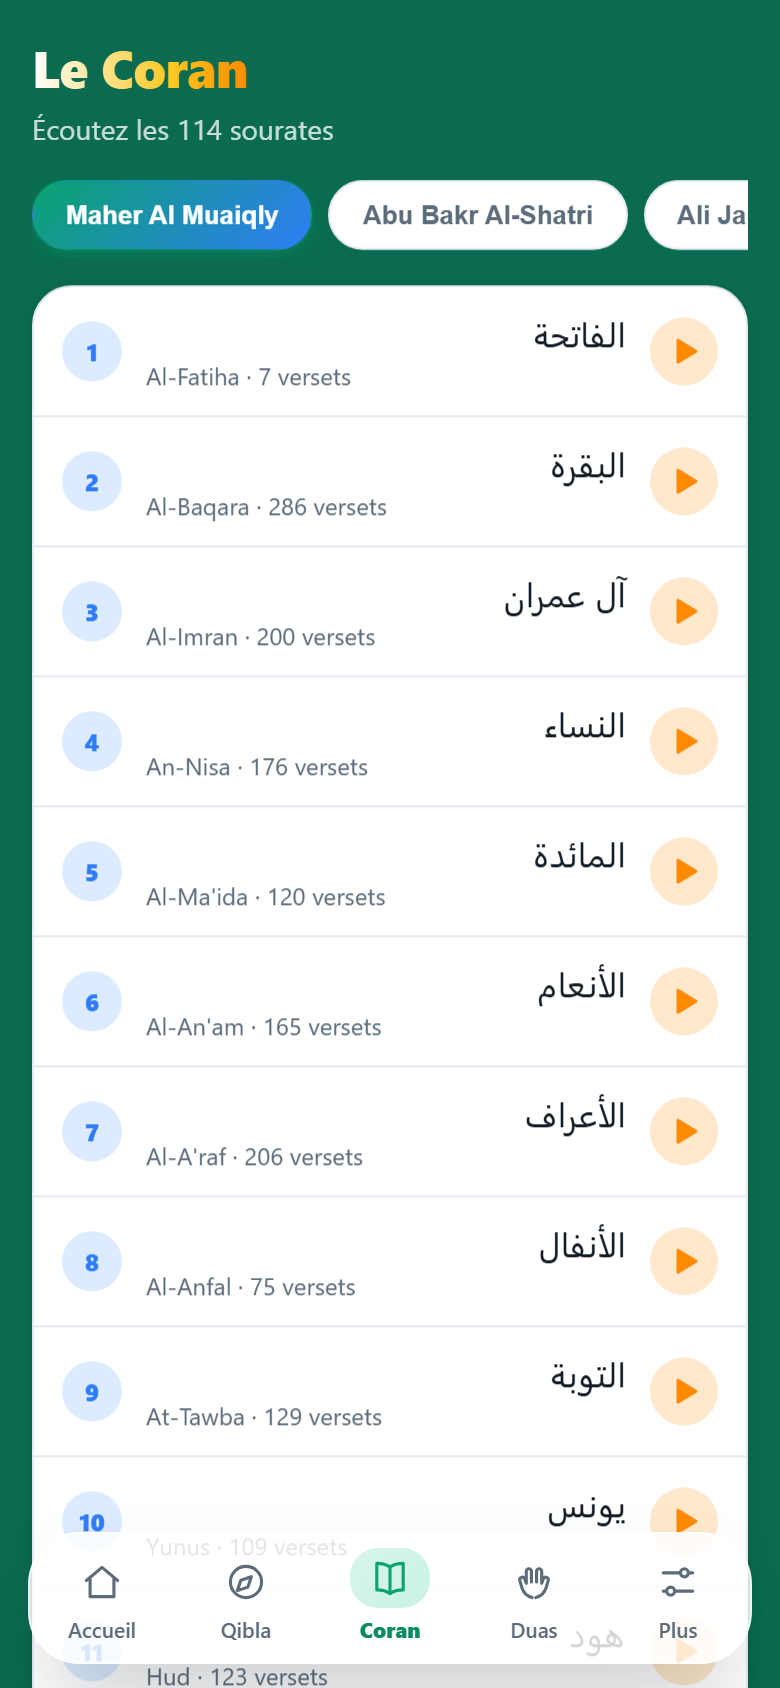Open surah number 6 badge

coord(92,1001)
